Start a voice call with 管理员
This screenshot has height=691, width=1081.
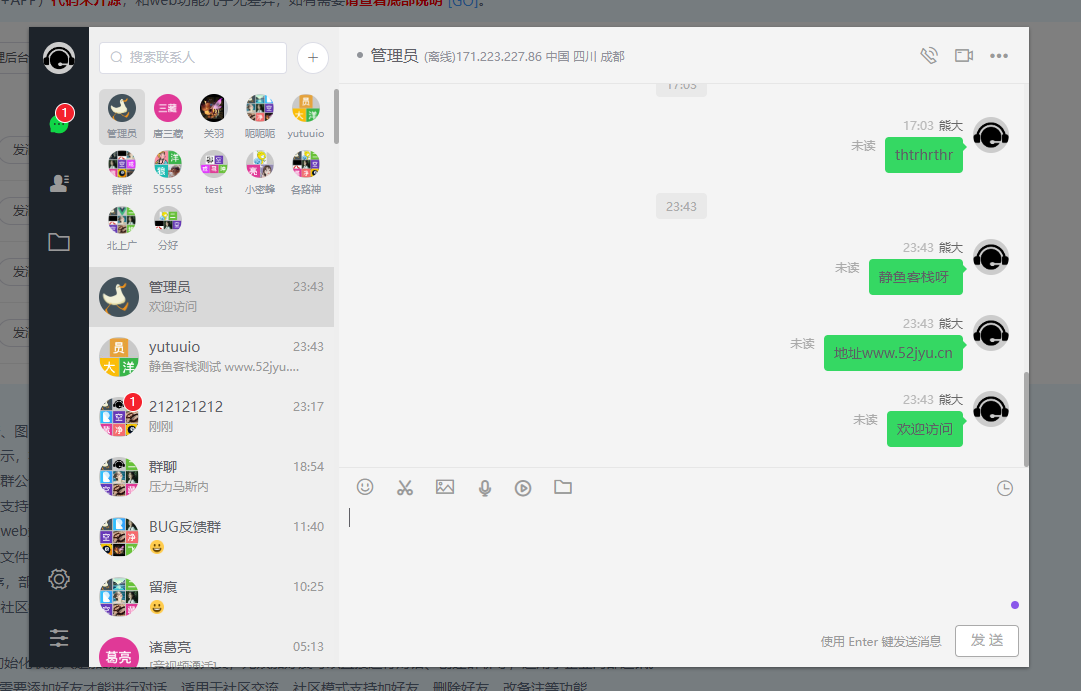click(x=929, y=56)
